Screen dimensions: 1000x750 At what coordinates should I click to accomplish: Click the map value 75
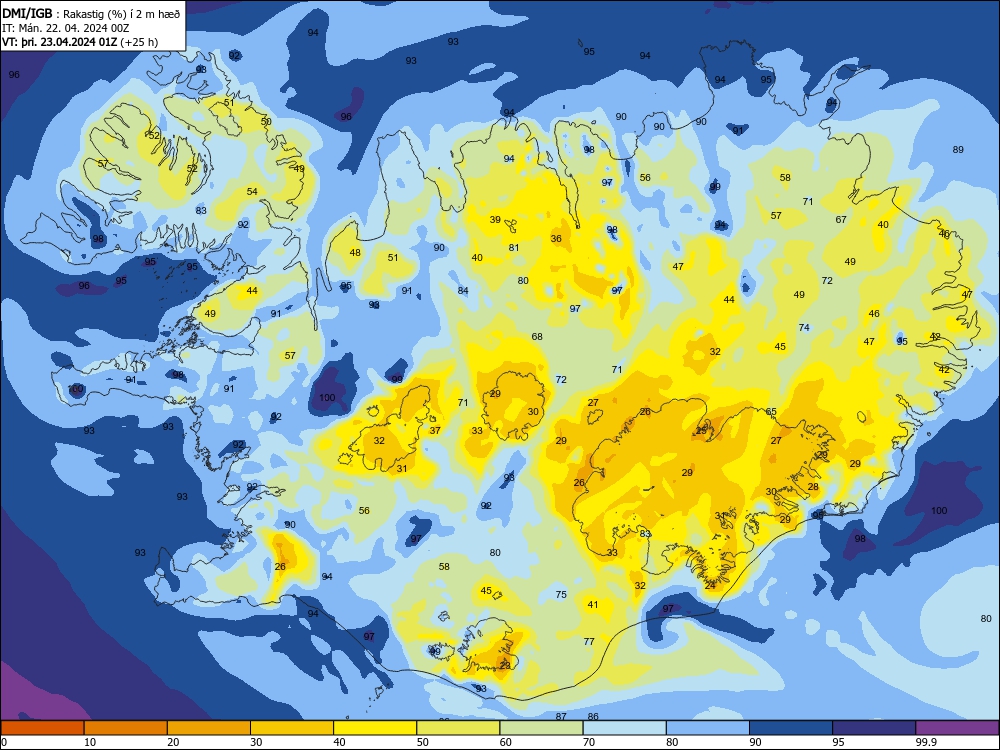561,594
